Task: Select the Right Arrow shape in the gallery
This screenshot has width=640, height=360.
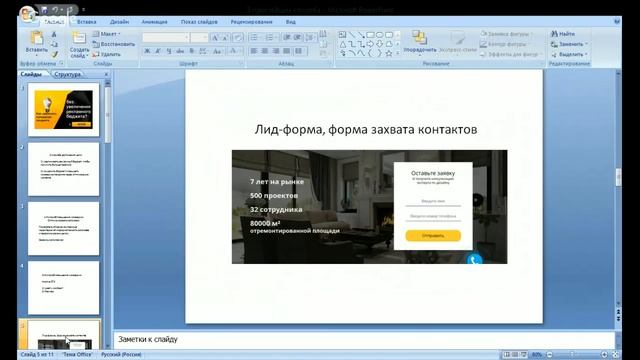Action: pyautogui.click(x=370, y=44)
